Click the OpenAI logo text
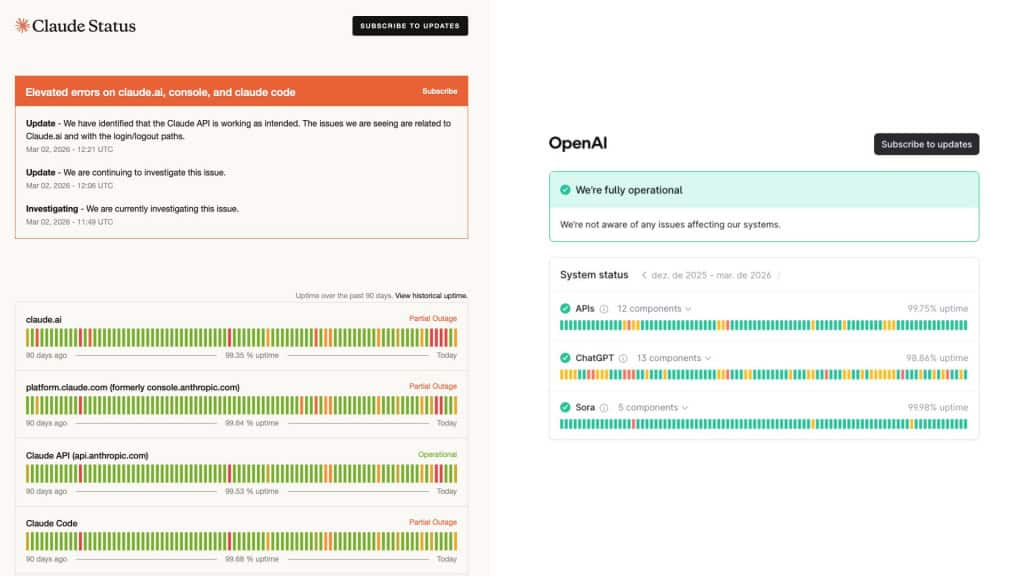This screenshot has height=576, width=1024. pyautogui.click(x=578, y=143)
